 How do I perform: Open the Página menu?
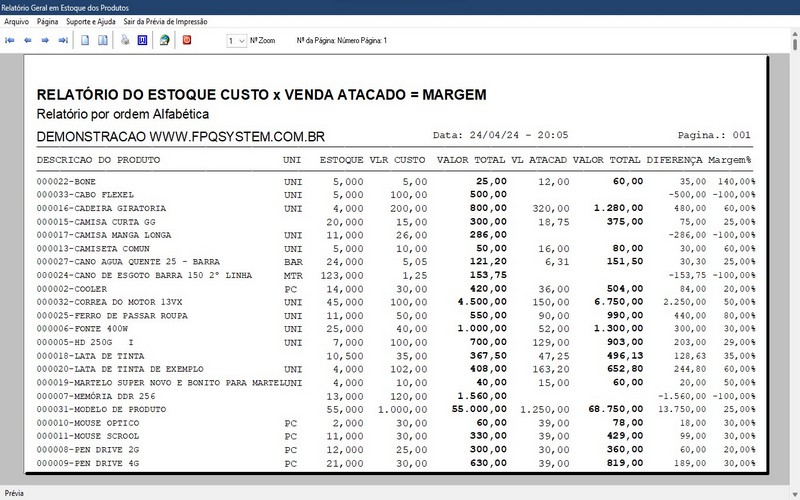point(47,21)
